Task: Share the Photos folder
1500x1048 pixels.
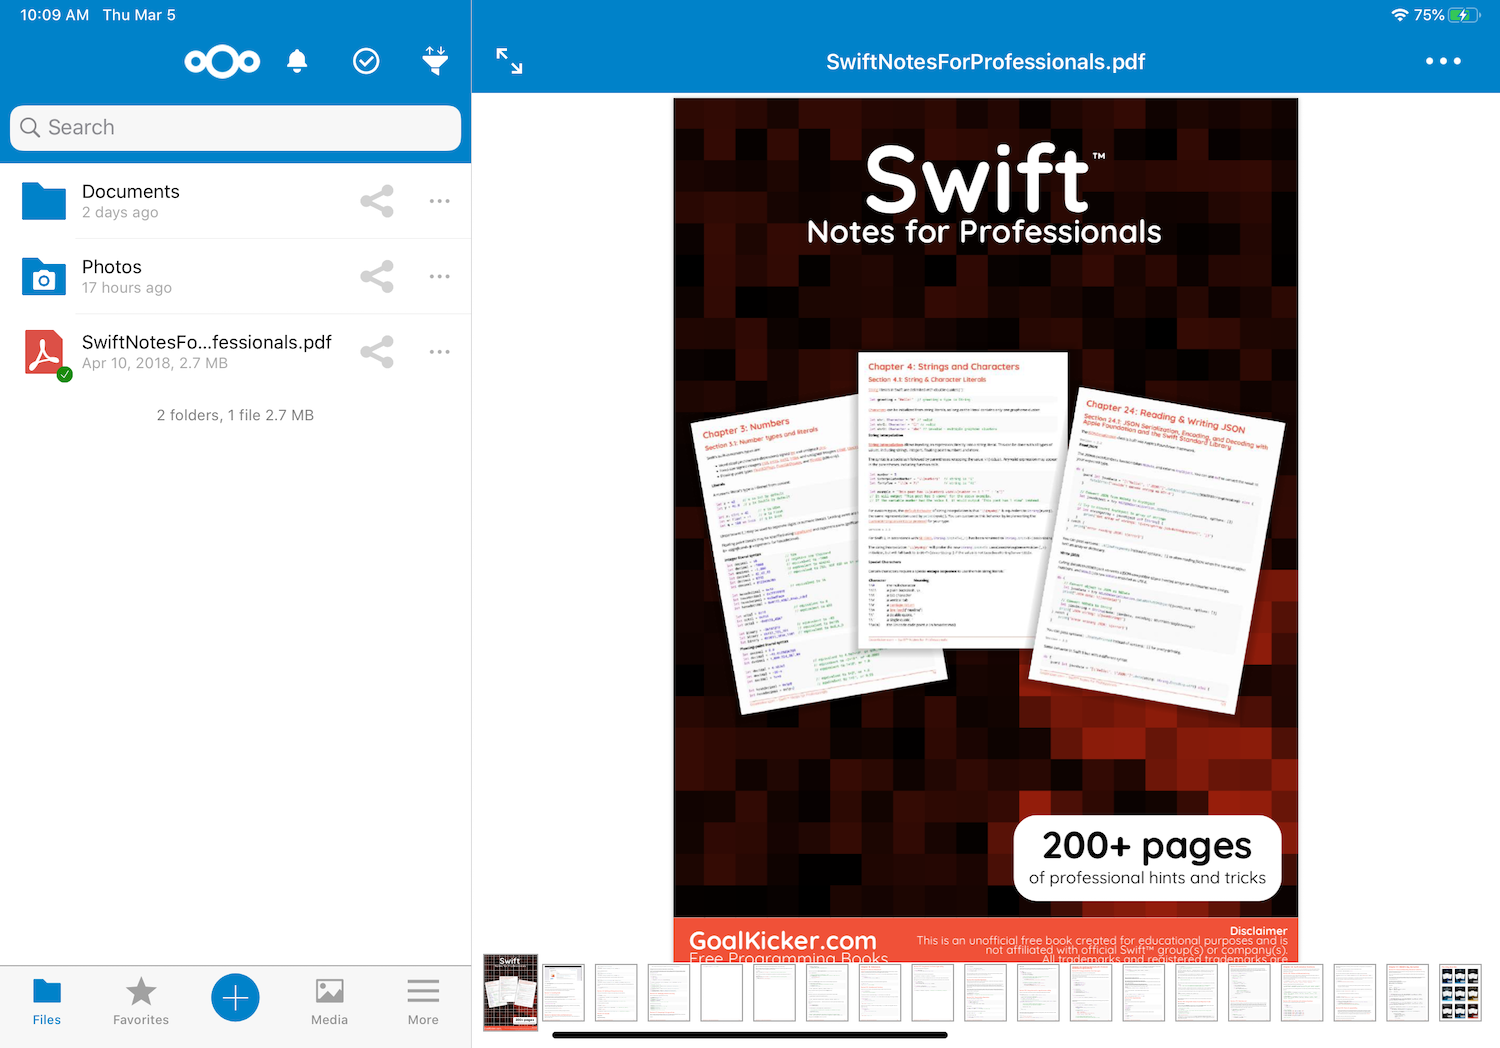Action: [377, 276]
